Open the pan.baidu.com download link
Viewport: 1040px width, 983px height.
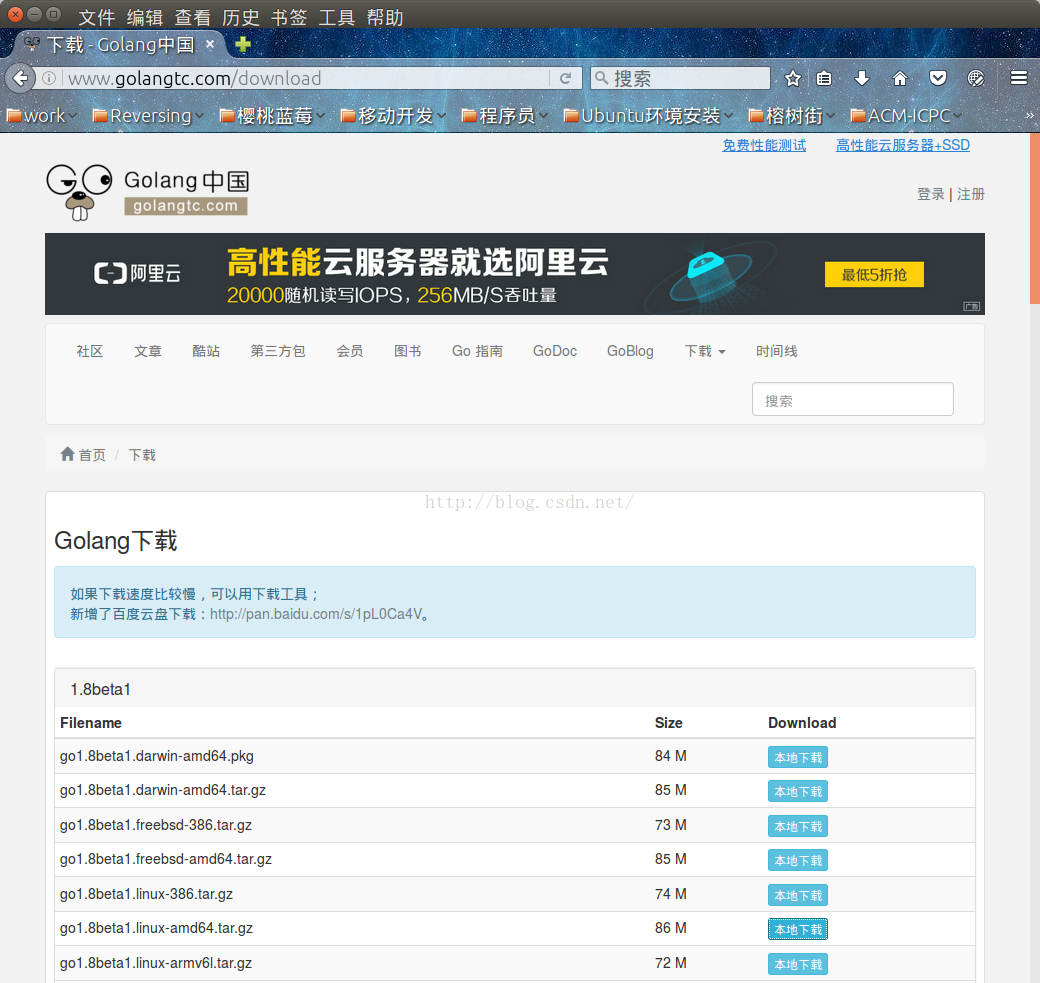tap(316, 614)
